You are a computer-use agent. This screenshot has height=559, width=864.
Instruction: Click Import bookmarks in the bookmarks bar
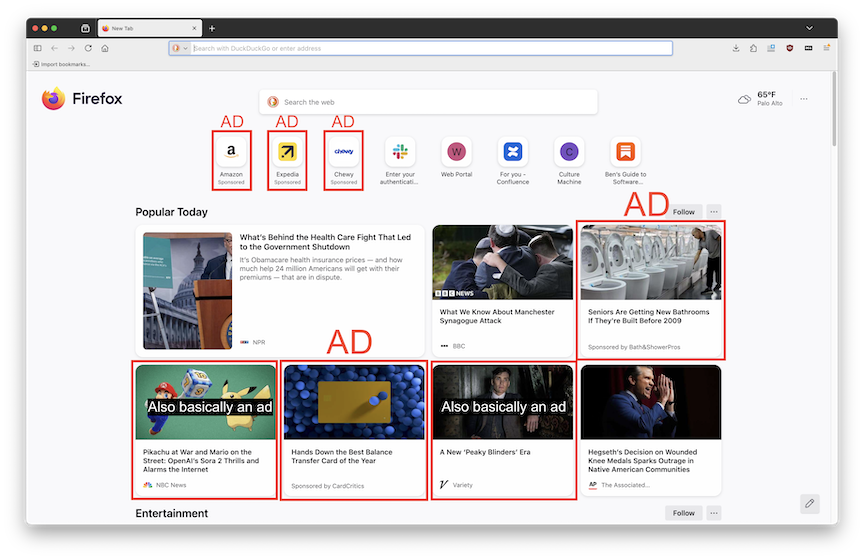pyautogui.click(x=61, y=64)
